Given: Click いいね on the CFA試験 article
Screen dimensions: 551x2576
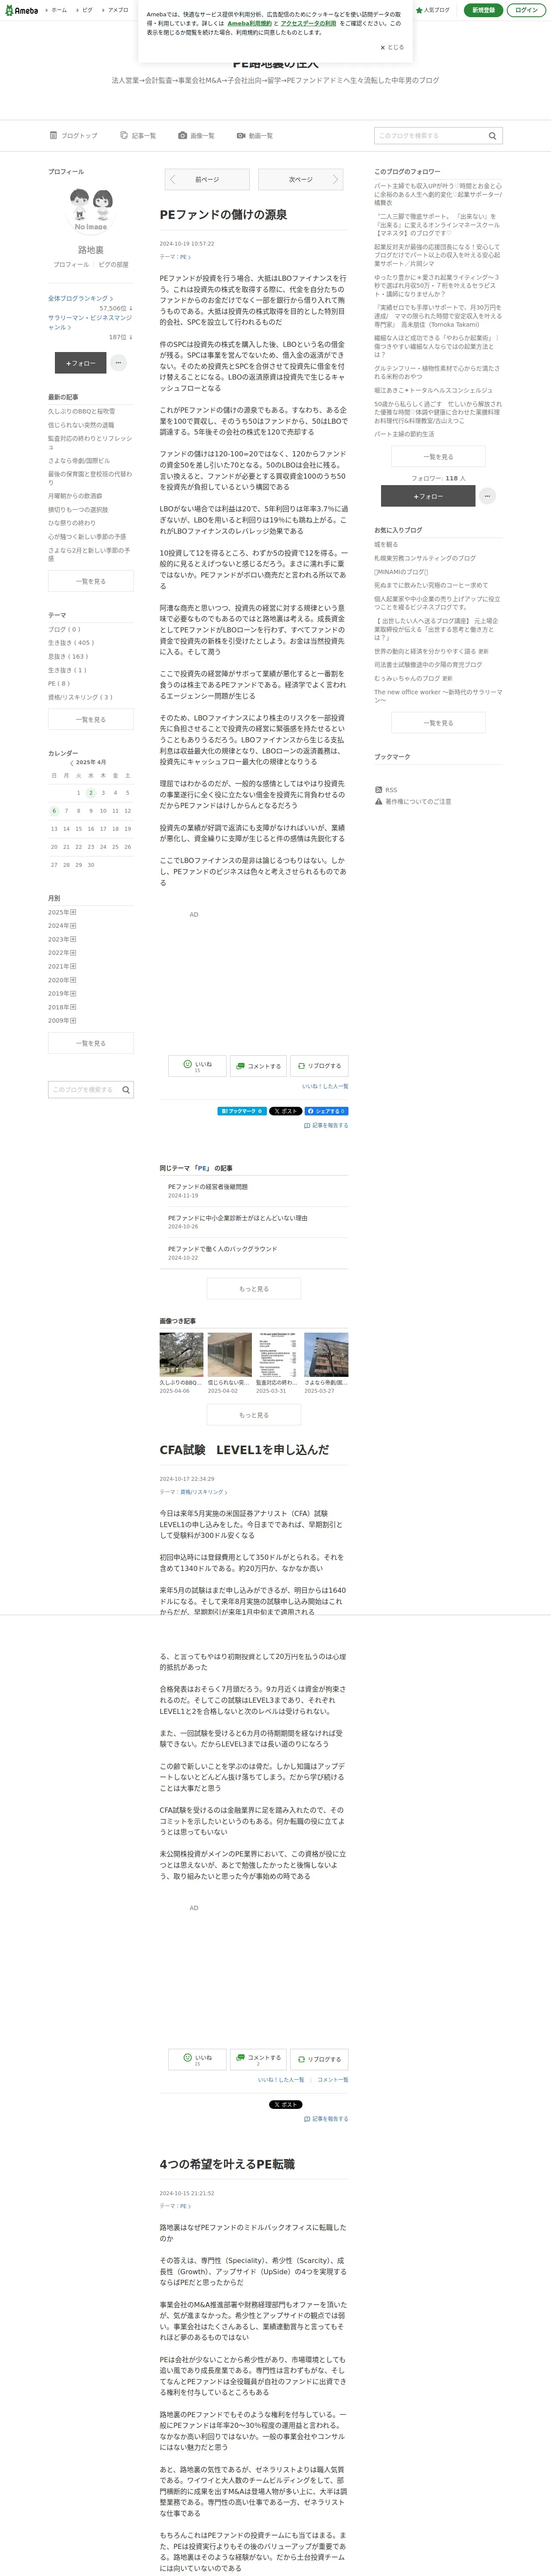Looking at the screenshot, I should (197, 2059).
